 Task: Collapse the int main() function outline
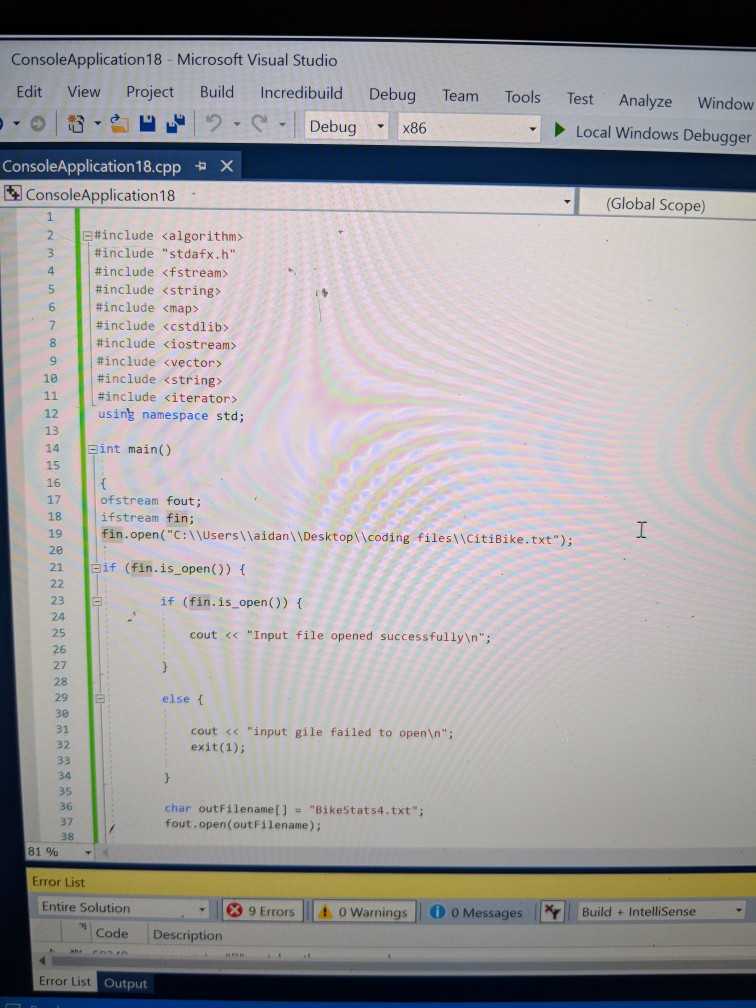pyautogui.click(x=93, y=449)
